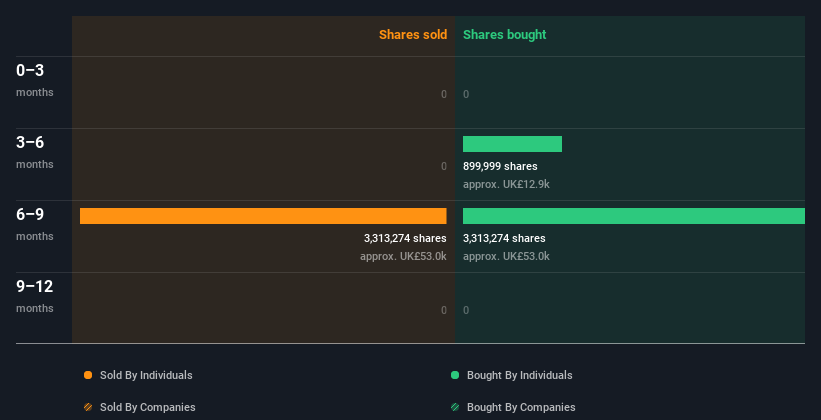Click the approx. UK£12.9k value
The image size is (821, 420).
(506, 184)
